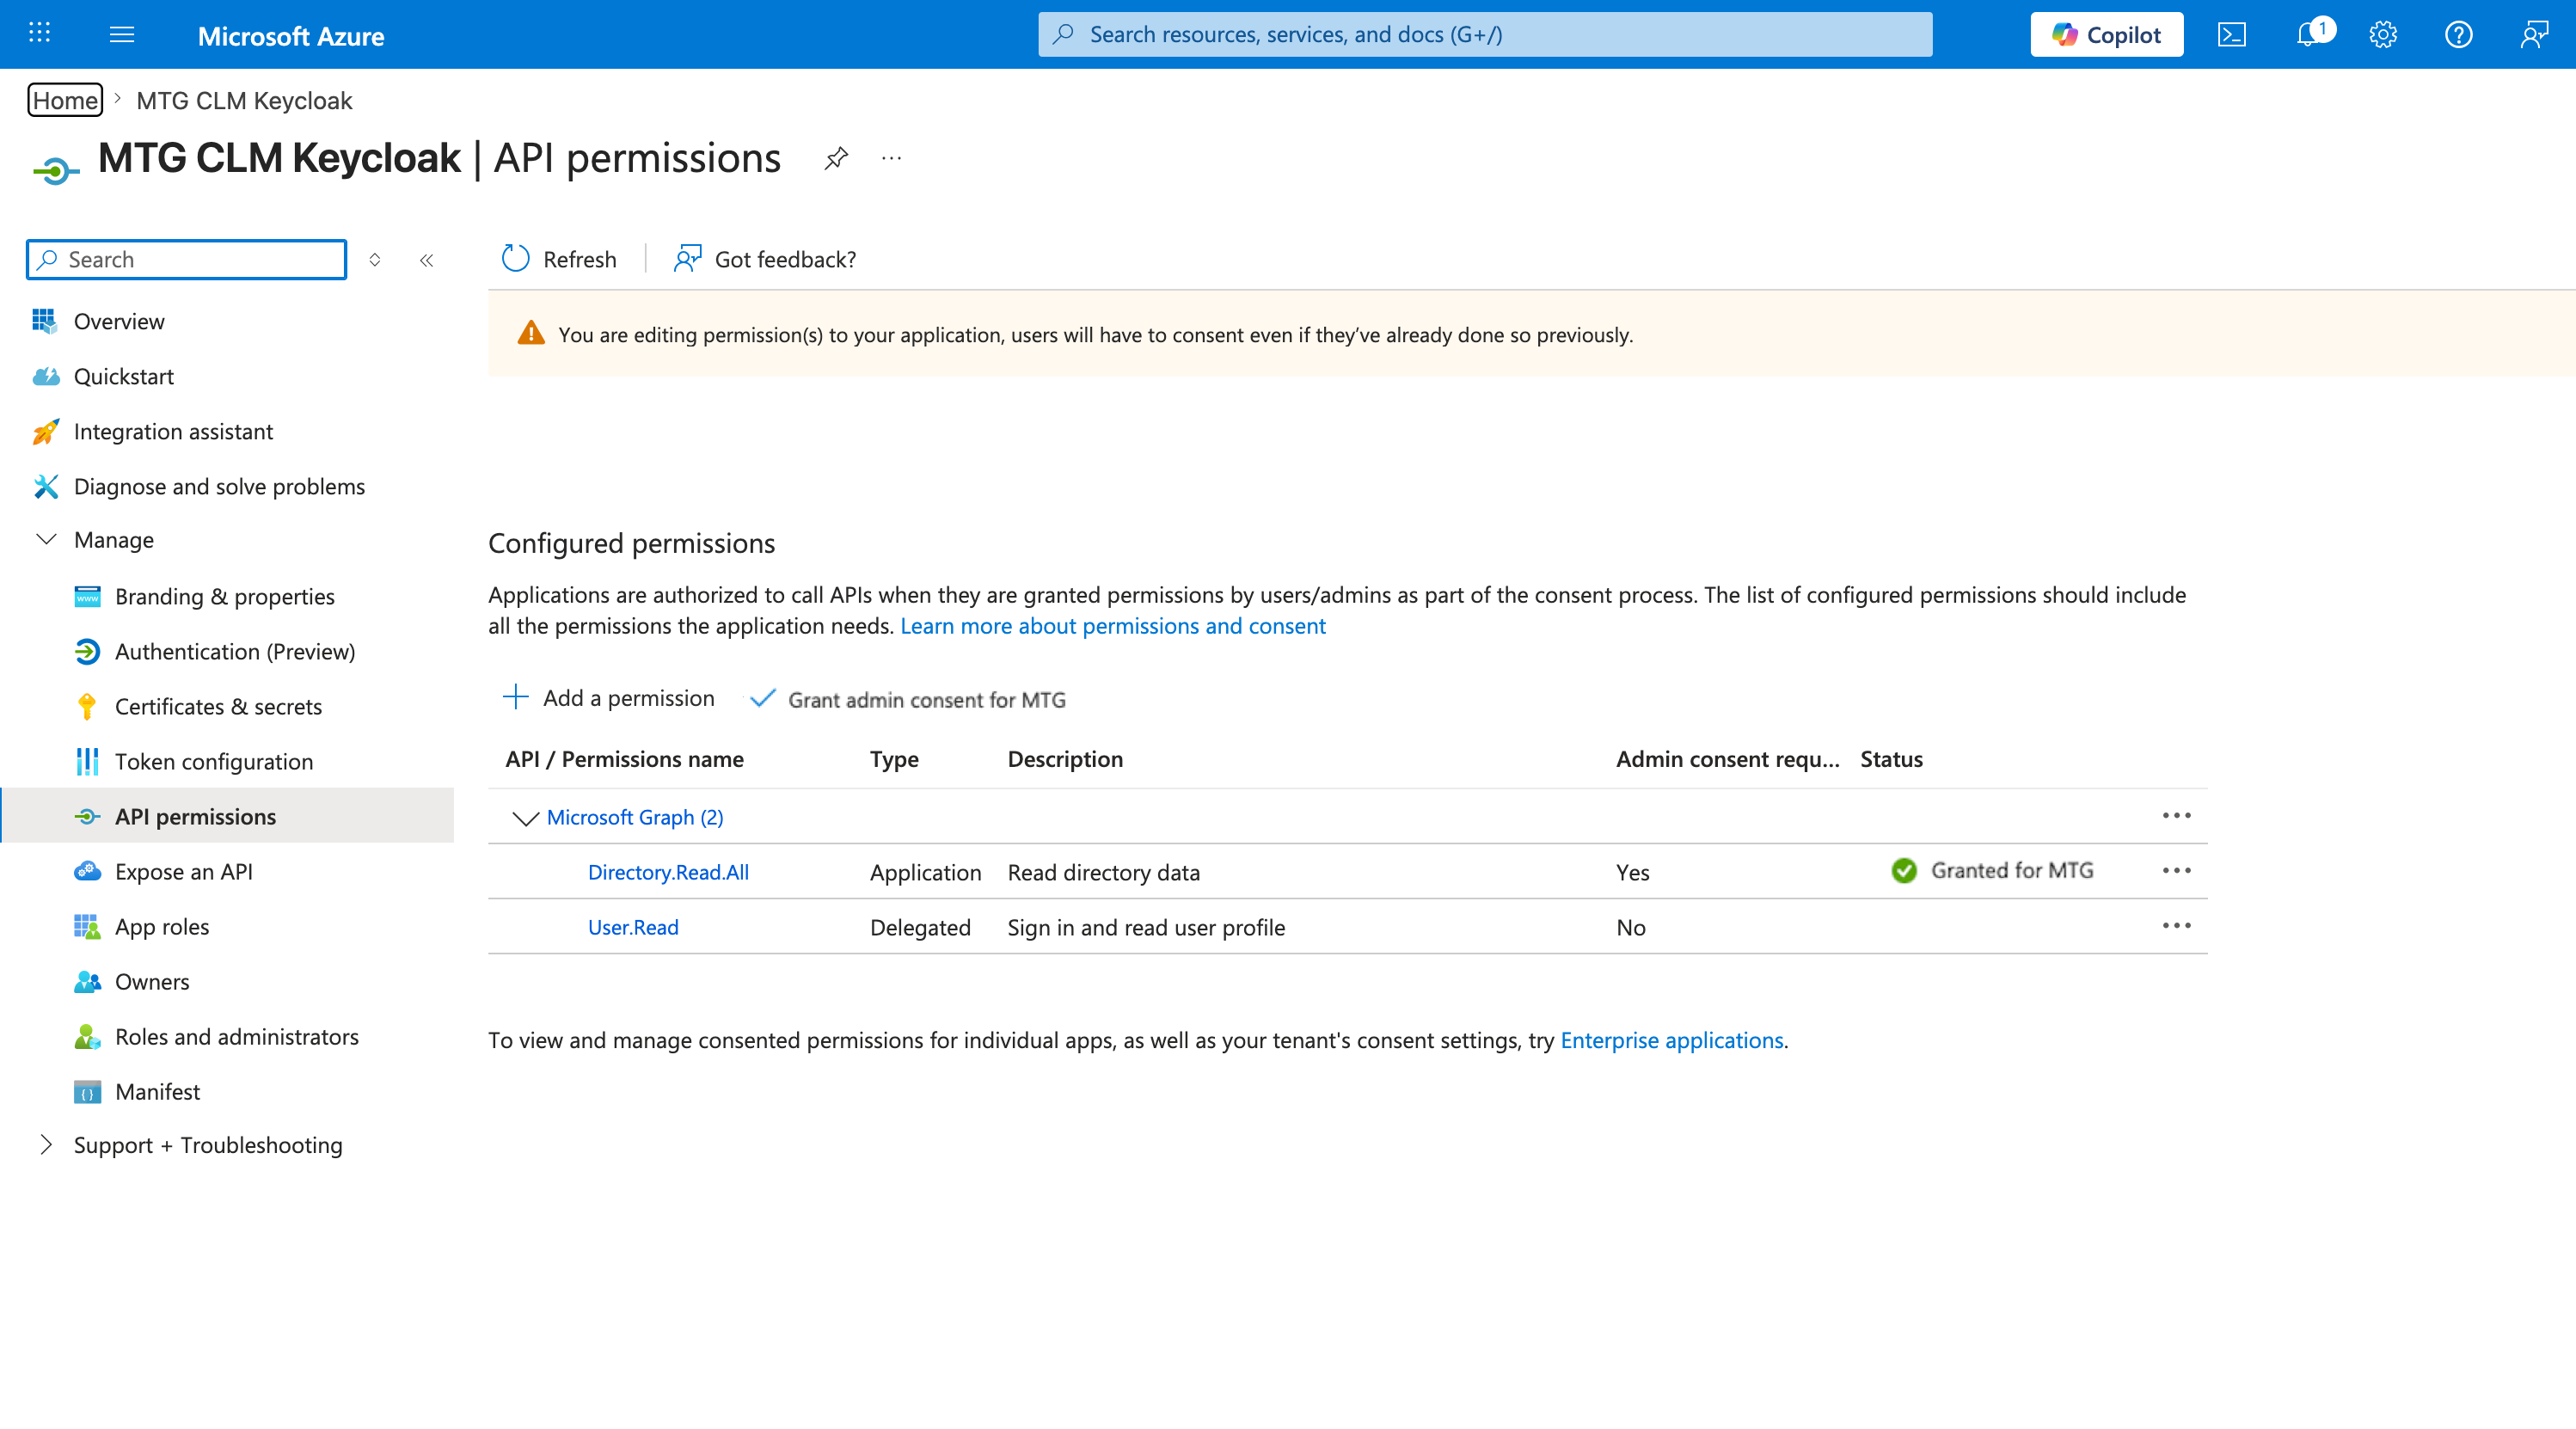Click the top bar feedback person icon

2534,34
